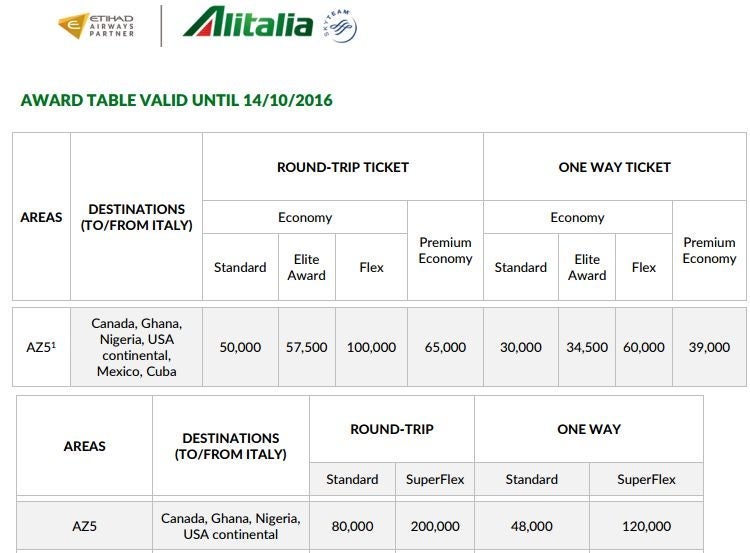Click the 34,500 one-way Elite Award value
Screen dimensions: 750x553
587,347
